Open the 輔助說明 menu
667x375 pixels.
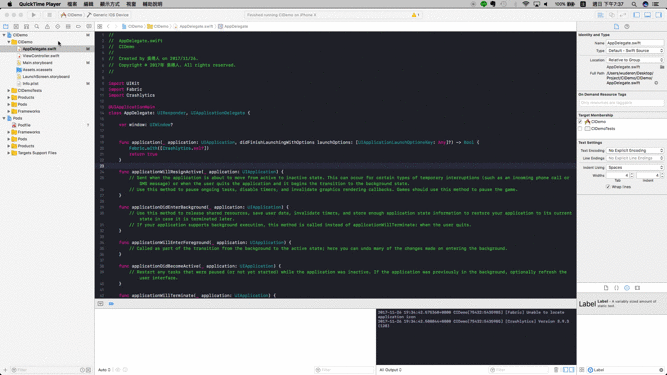click(x=152, y=4)
